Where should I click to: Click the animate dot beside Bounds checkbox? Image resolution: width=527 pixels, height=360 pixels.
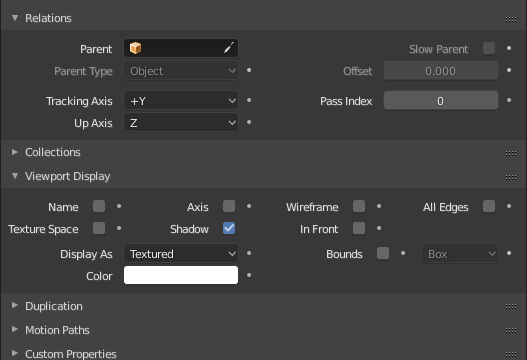pos(403,253)
